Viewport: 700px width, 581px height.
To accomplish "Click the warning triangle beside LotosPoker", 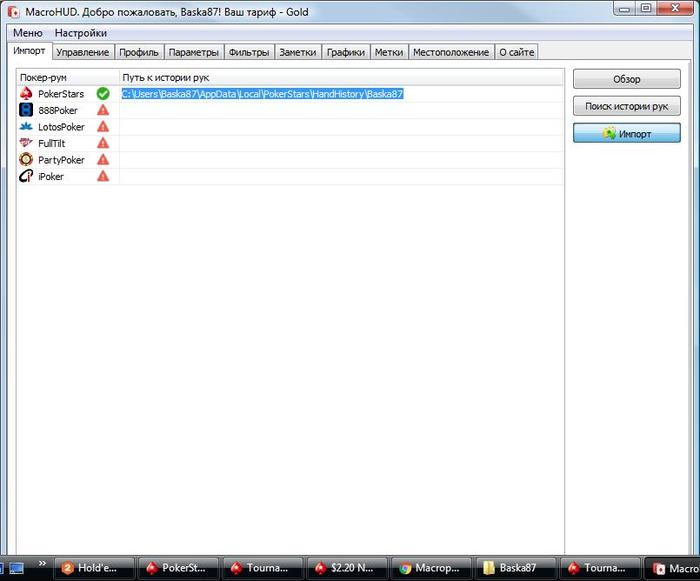I will click(103, 126).
